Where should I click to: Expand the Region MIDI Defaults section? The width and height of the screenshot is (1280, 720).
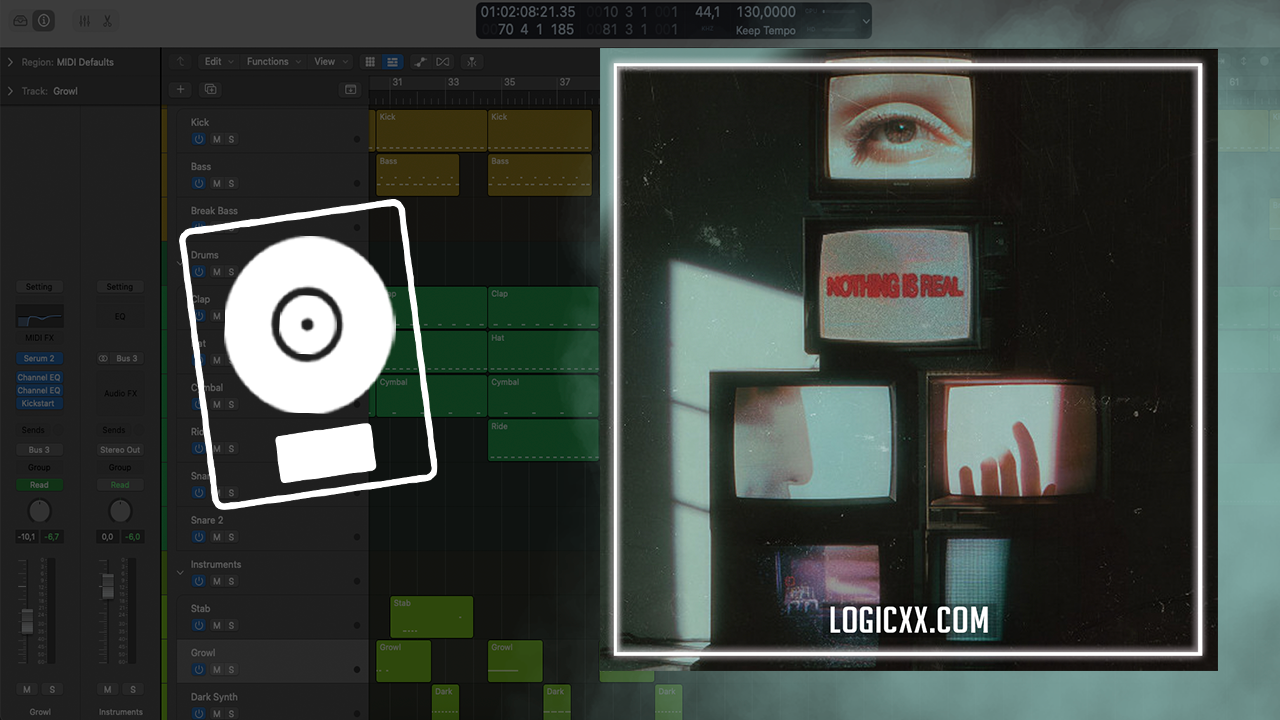click(x=10, y=62)
